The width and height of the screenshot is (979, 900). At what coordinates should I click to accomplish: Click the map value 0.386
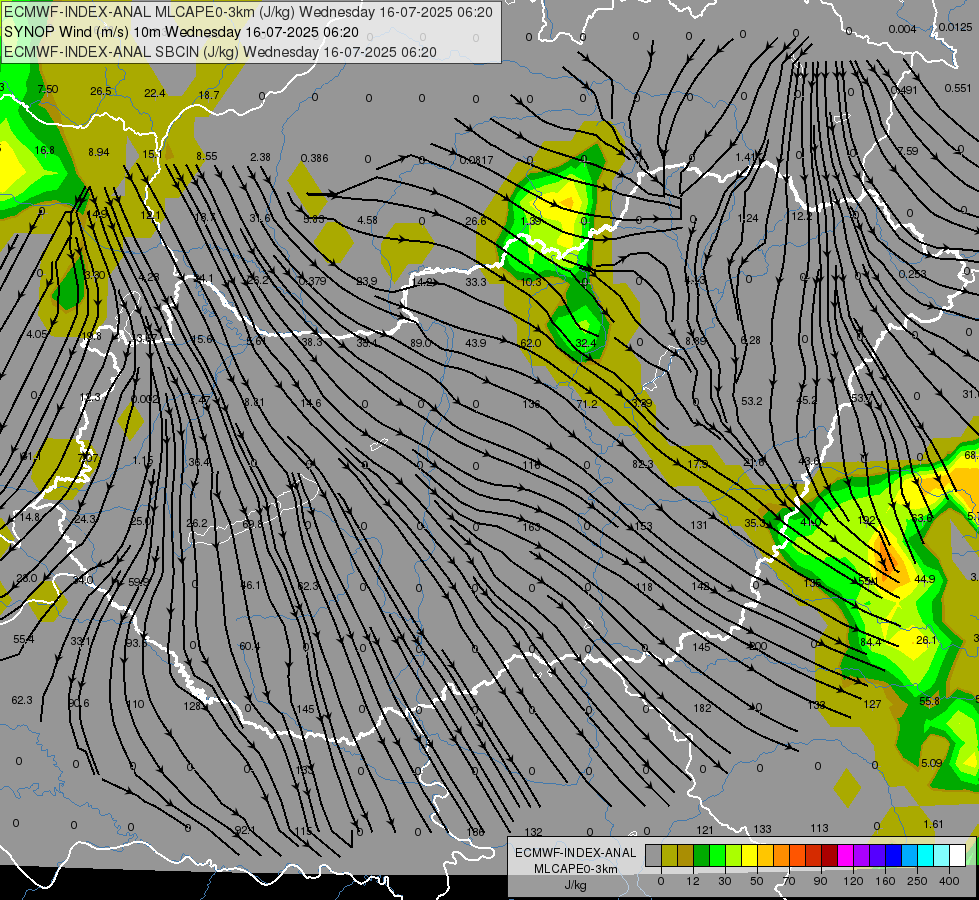(314, 158)
